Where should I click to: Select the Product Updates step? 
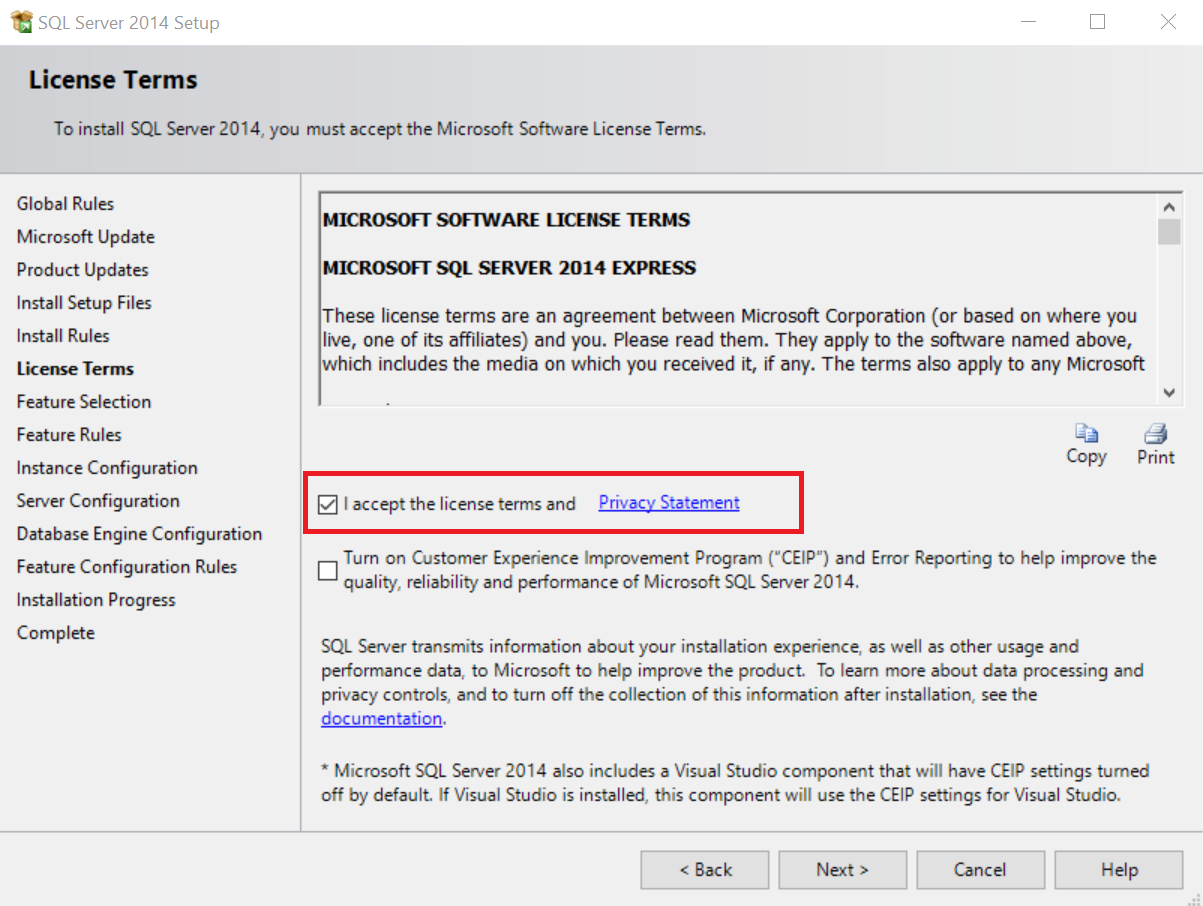[83, 270]
